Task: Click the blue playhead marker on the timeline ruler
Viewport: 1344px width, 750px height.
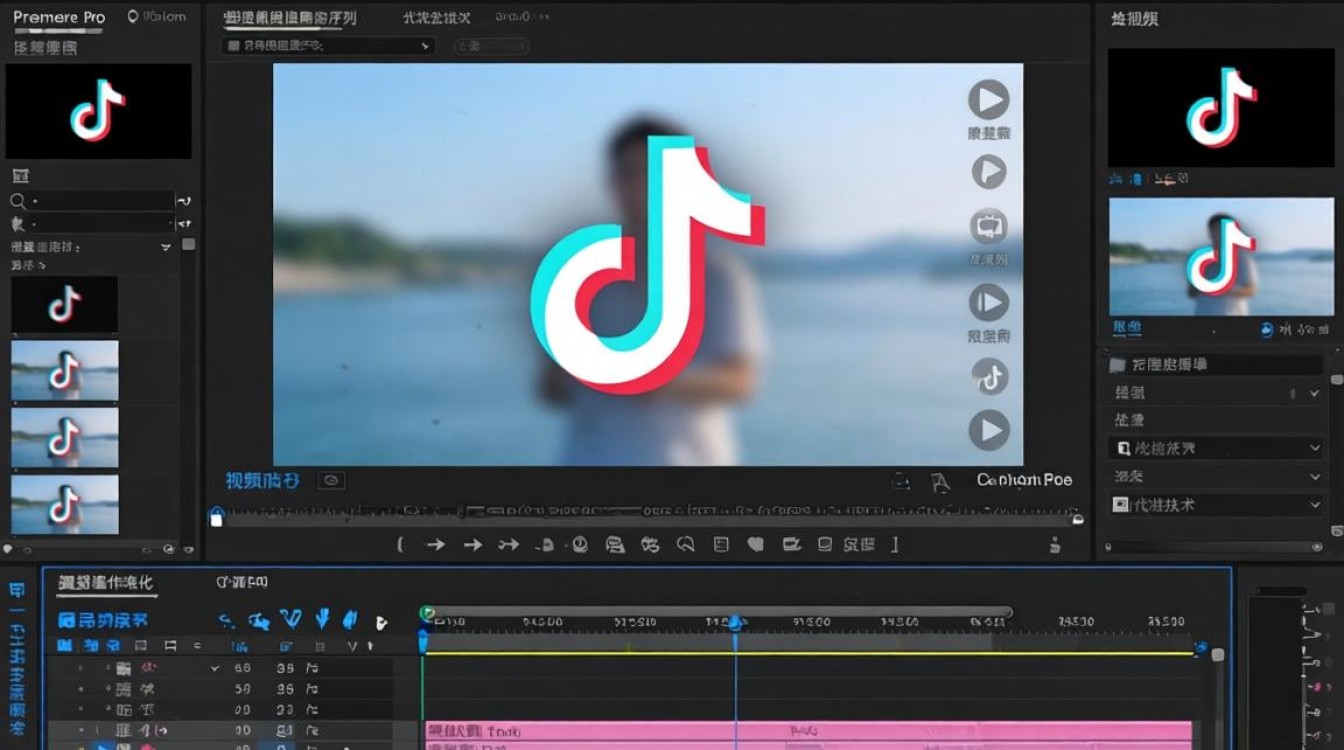Action: point(735,623)
